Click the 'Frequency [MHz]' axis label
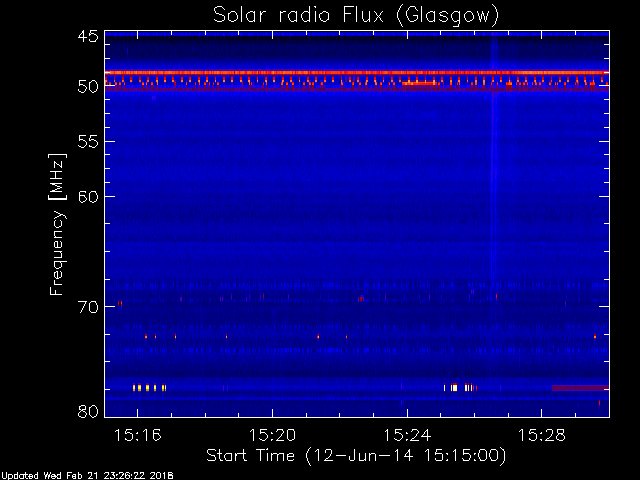 57,224
